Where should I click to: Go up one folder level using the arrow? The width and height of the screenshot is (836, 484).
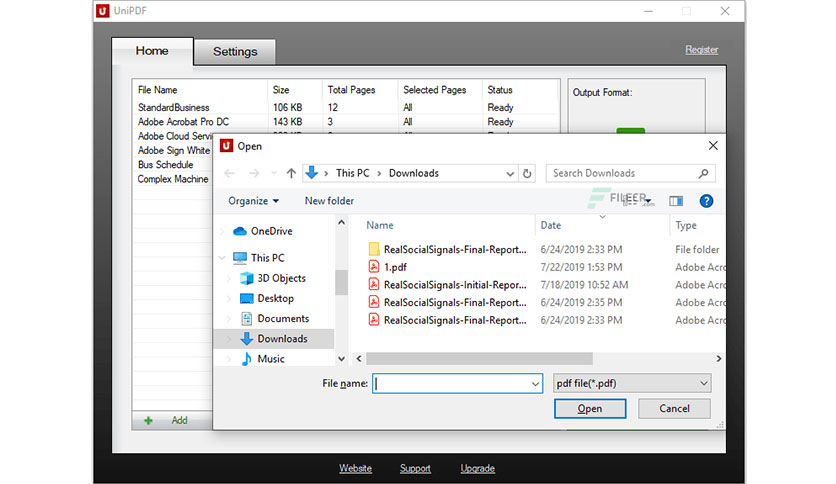(291, 173)
